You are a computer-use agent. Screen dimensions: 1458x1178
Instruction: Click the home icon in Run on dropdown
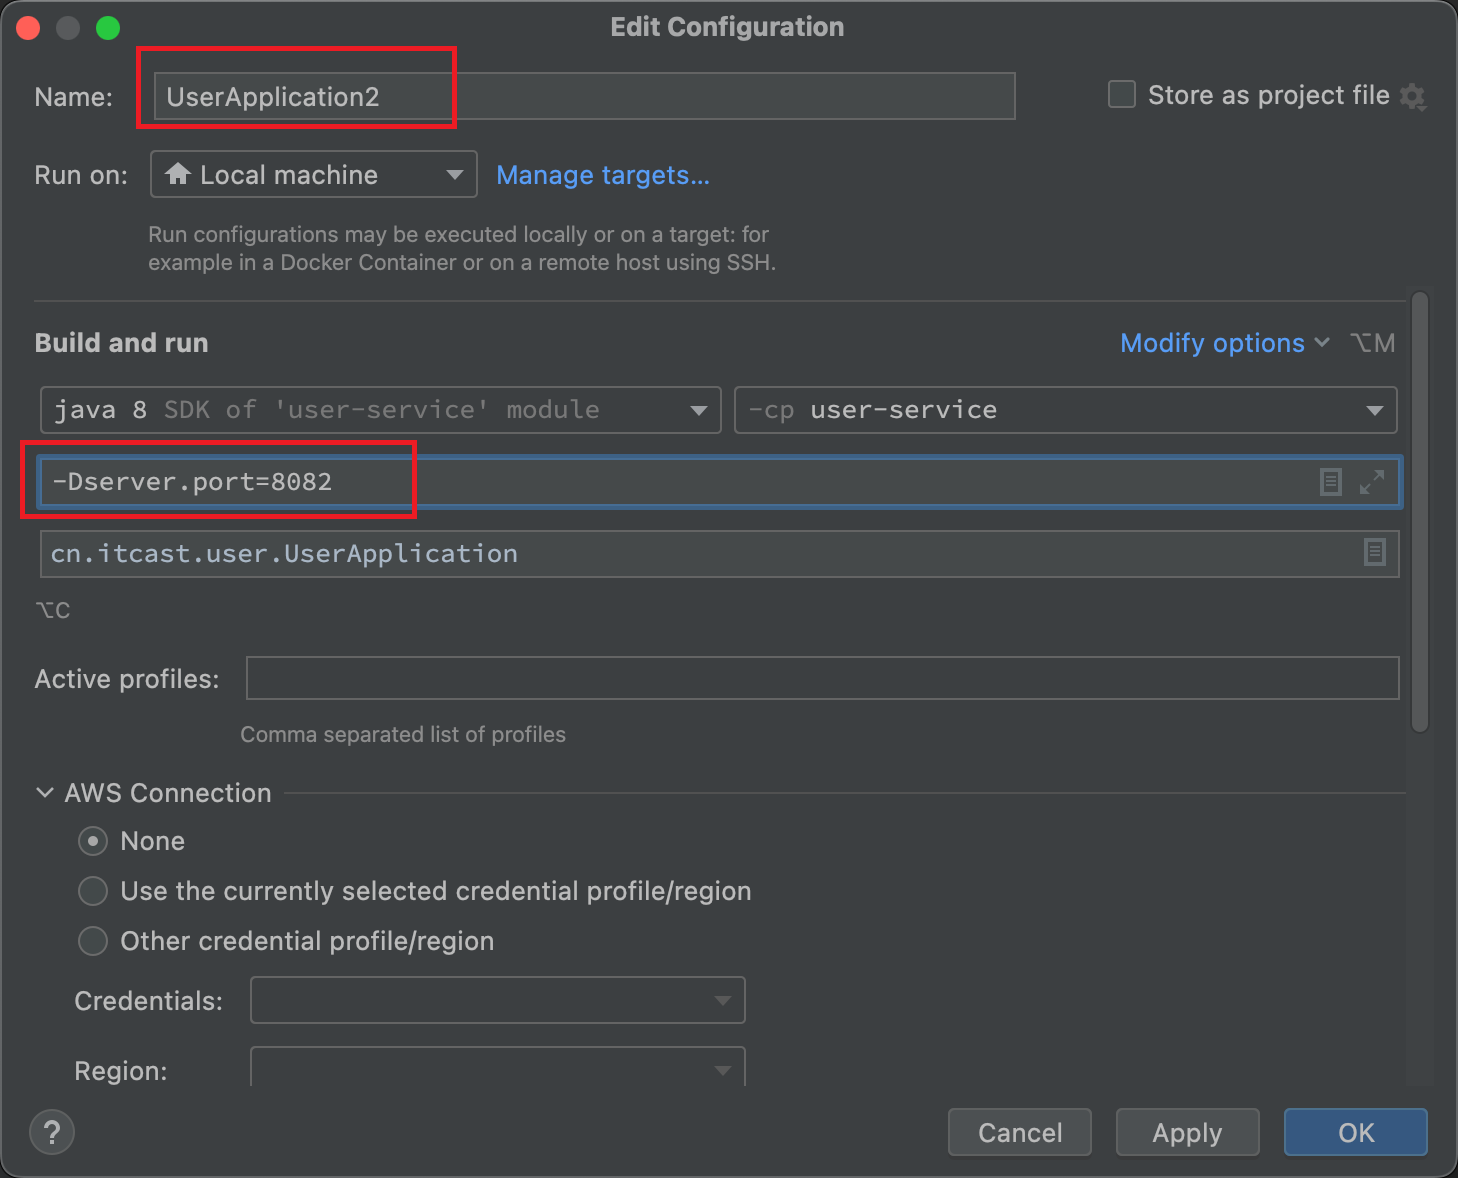(x=178, y=174)
